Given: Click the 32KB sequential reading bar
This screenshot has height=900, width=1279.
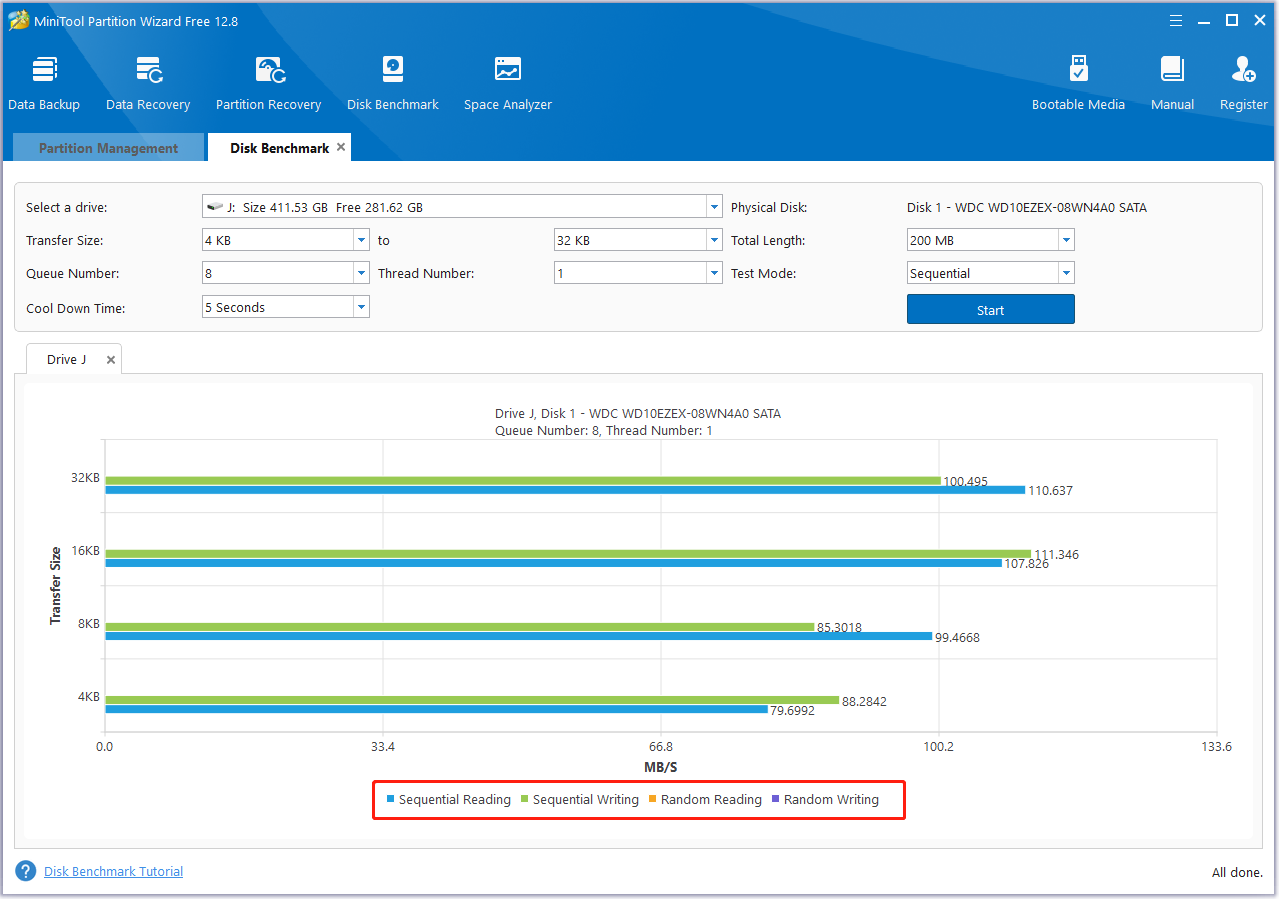Looking at the screenshot, I should (565, 490).
